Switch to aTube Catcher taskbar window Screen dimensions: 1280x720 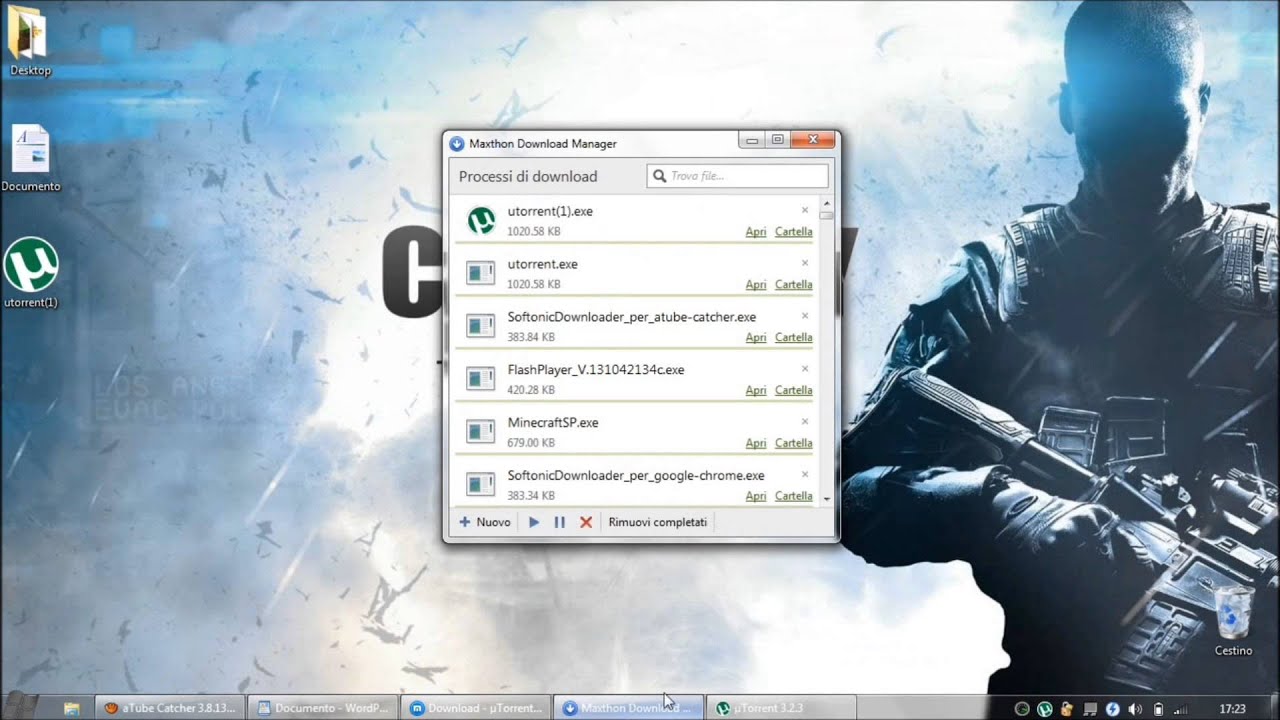coord(170,708)
